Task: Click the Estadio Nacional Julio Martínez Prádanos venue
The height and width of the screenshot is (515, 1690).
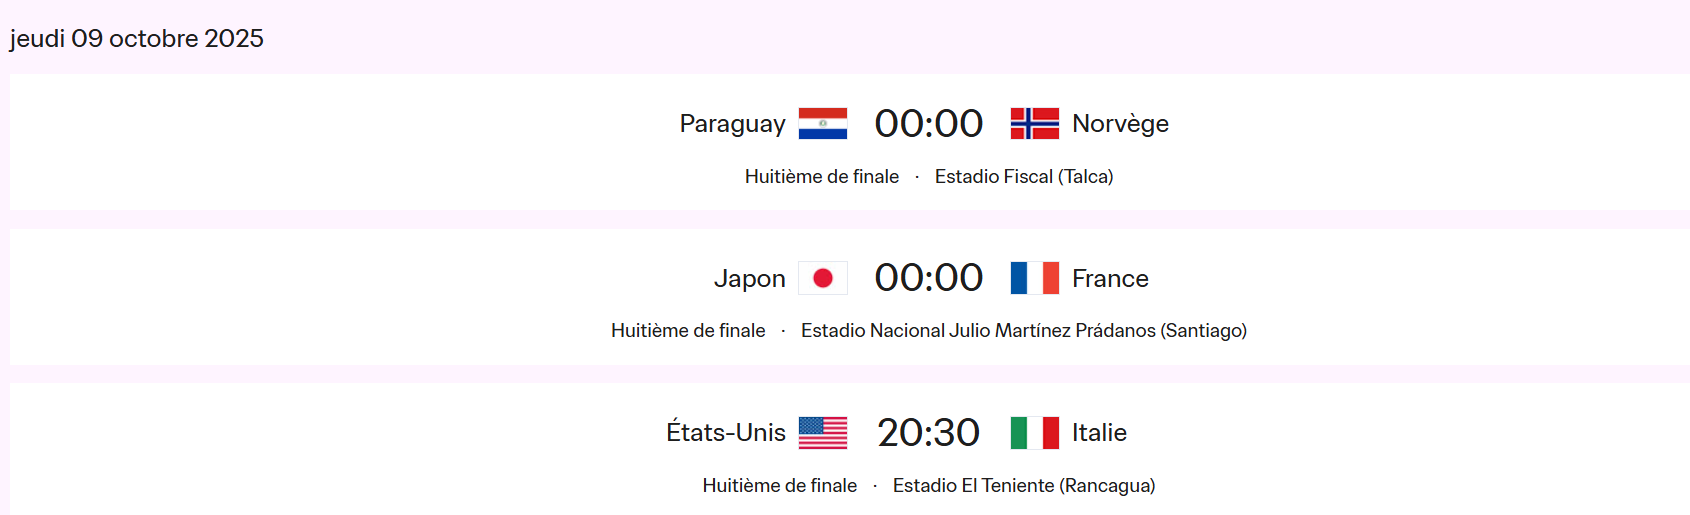Action: [x=1023, y=331]
